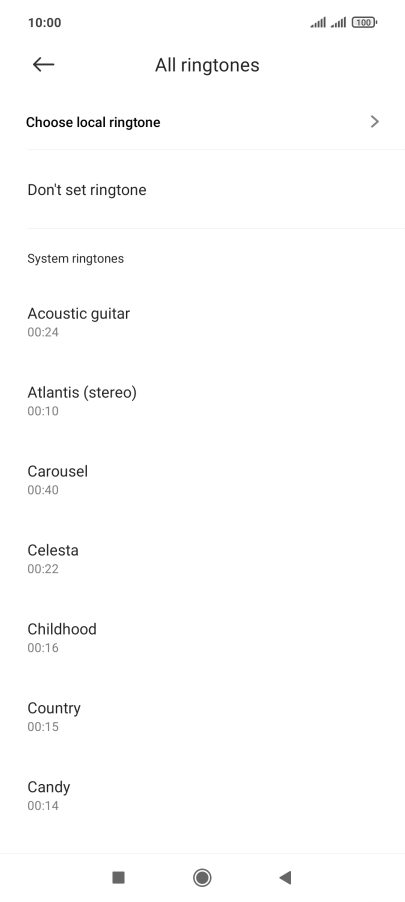Viewport: 405px width, 902px height.
Task: Choose the Carousel ringtone
Action: click(202, 479)
